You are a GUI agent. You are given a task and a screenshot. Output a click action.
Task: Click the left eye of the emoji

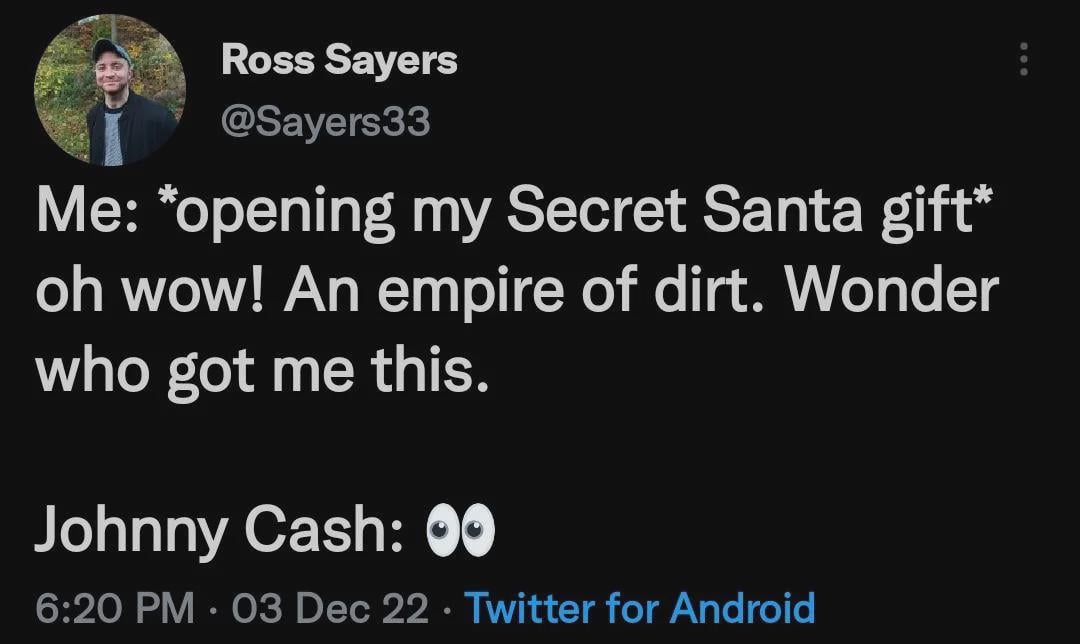pyautogui.click(x=443, y=530)
